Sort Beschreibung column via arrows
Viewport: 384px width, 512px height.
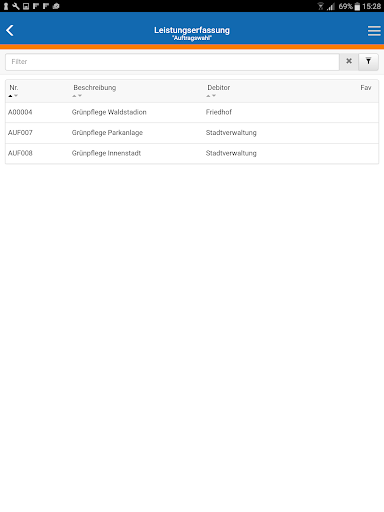(77, 96)
